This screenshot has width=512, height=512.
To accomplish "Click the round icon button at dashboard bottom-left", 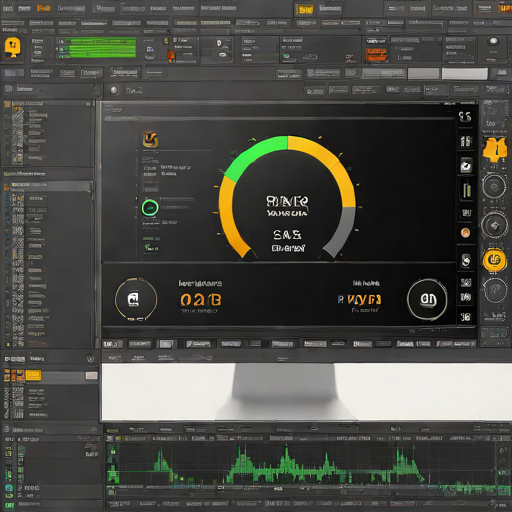I will point(136,299).
